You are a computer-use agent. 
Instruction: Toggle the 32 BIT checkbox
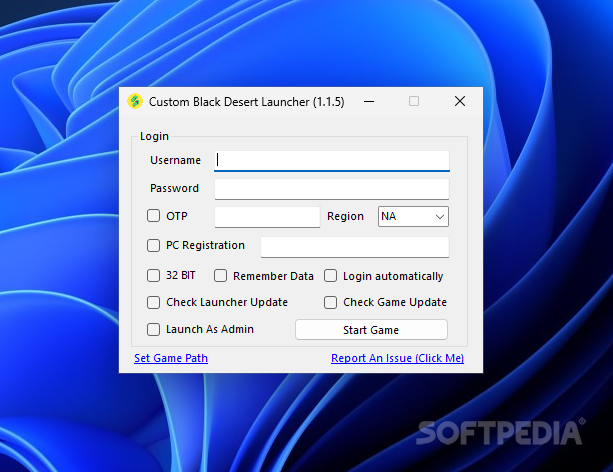tap(153, 276)
